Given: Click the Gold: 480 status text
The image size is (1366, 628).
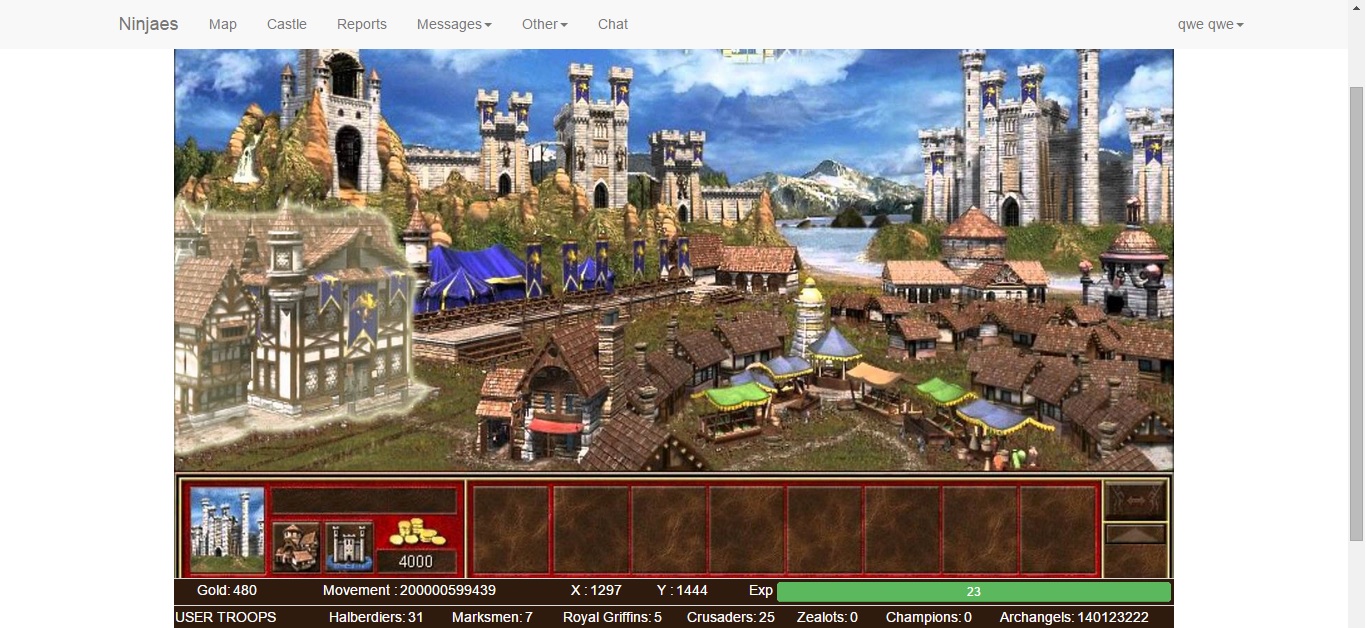Looking at the screenshot, I should pos(227,591).
